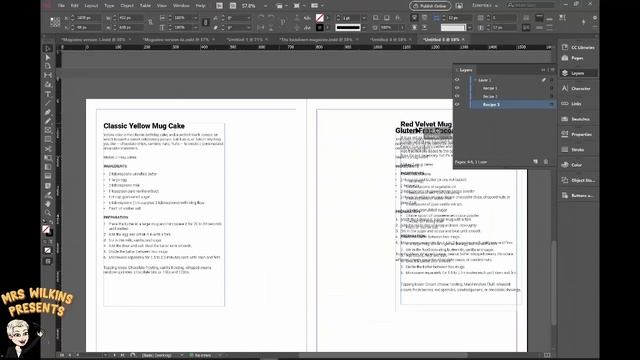Select the Pencil tool

pos(48,121)
